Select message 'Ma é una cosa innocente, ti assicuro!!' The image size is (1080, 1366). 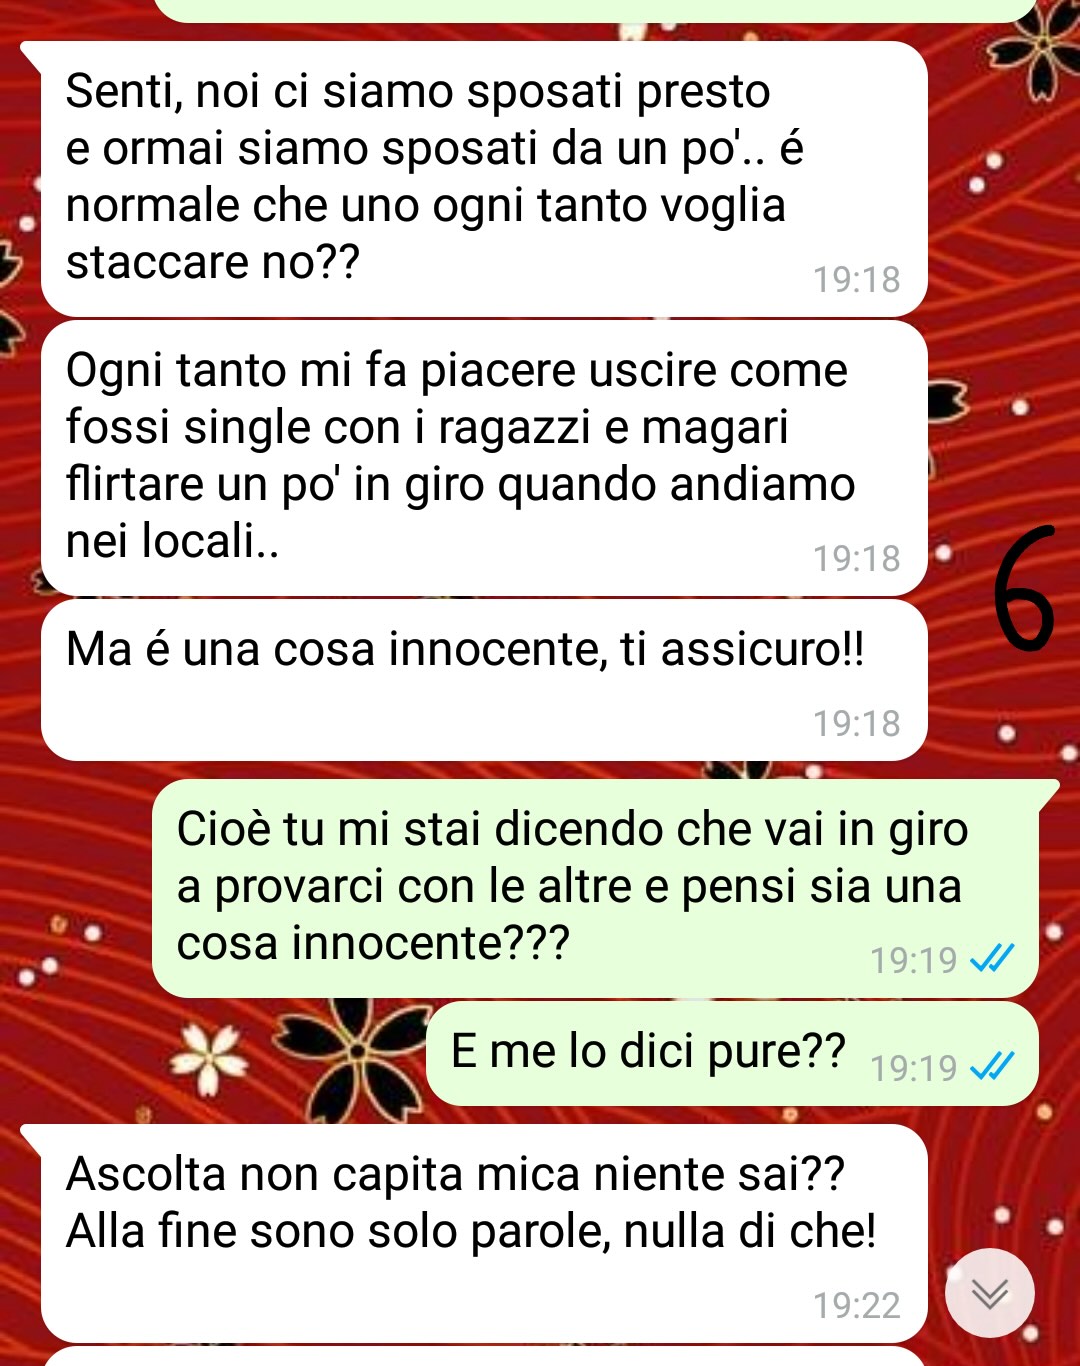pos(484,680)
